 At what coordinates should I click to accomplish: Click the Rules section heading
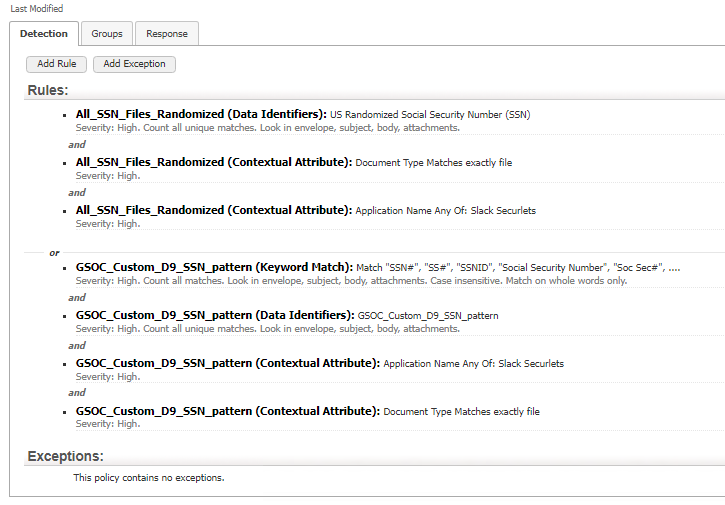[x=48, y=91]
